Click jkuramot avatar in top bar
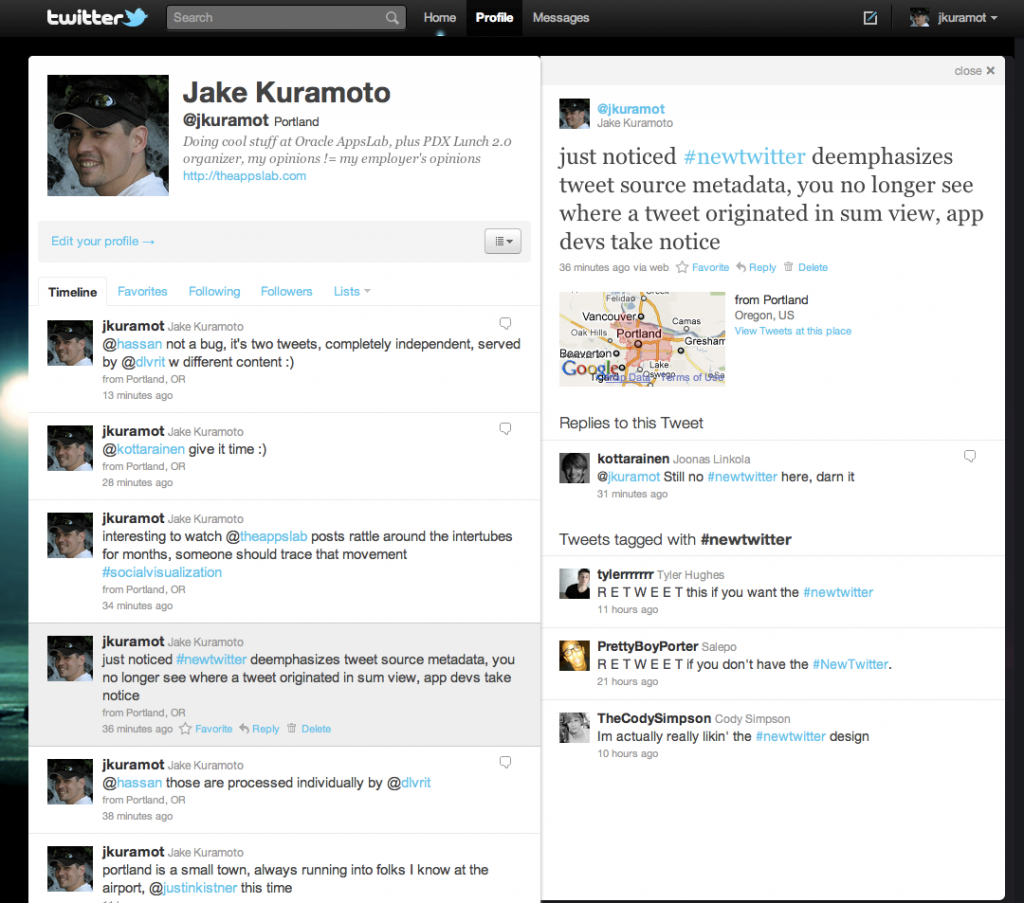The image size is (1024, 903). click(x=920, y=18)
